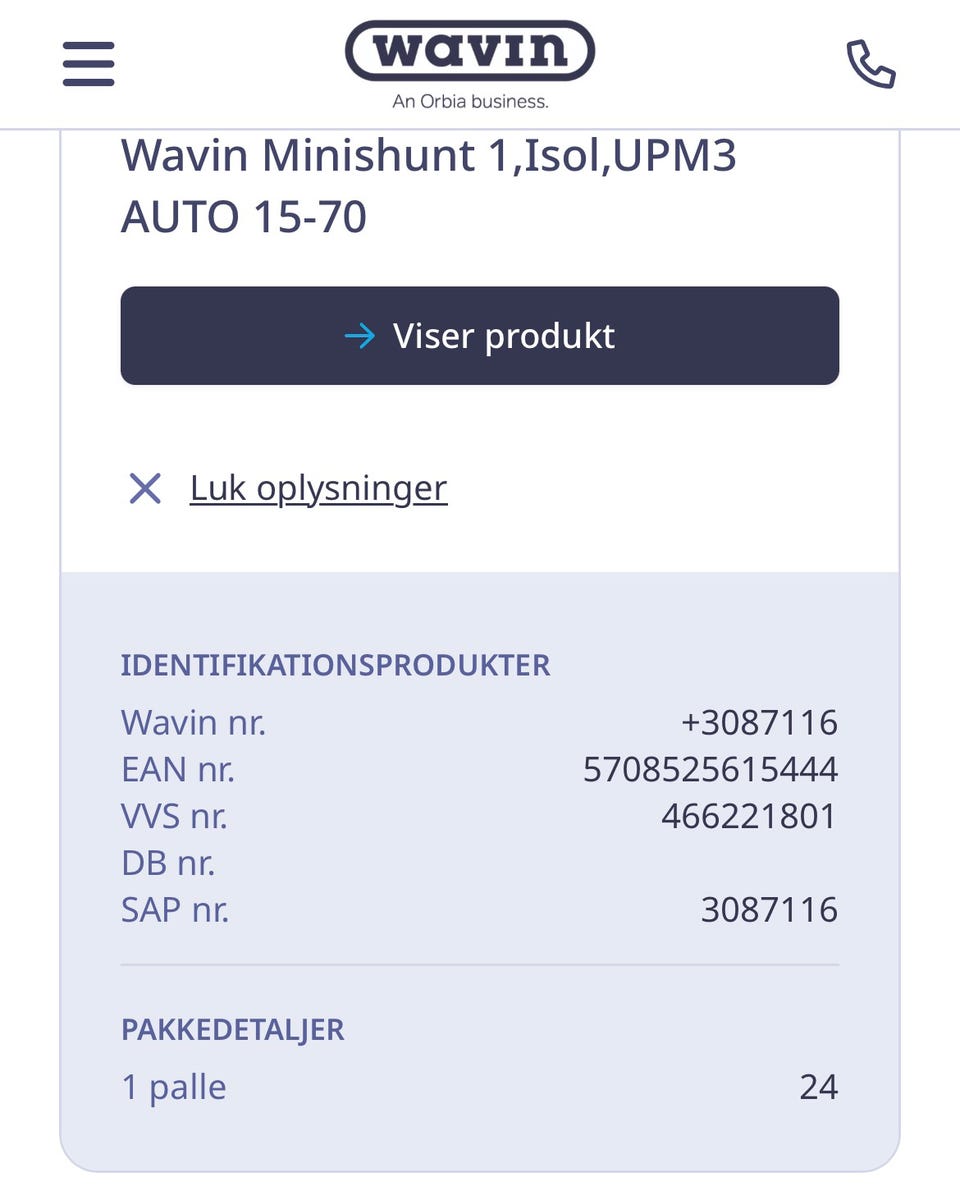Click the SAP nr. label
This screenshot has width=960, height=1186.
coord(175,910)
